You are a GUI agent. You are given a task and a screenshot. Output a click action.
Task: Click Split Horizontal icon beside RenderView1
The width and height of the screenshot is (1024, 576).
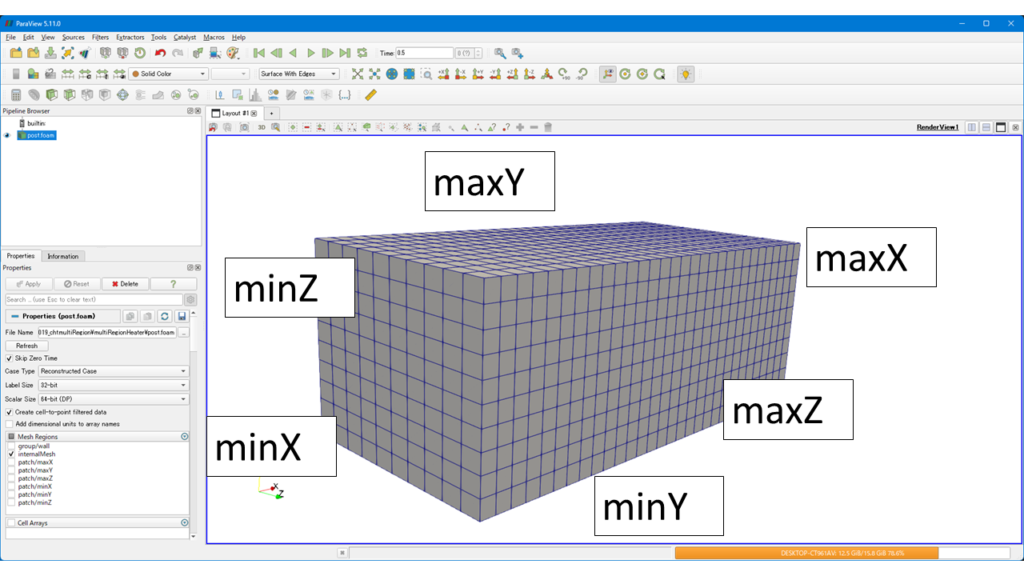click(x=972, y=128)
